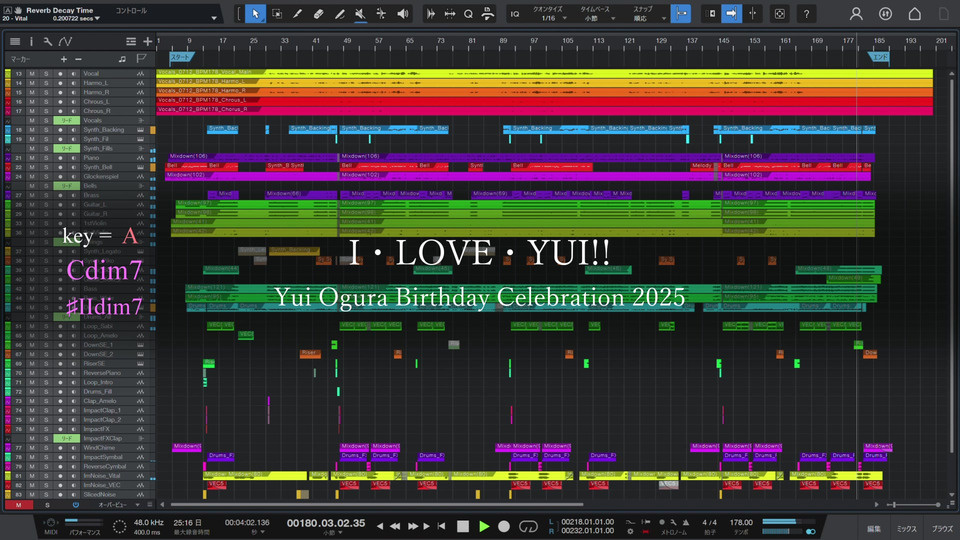Click the 4/4 time signature field
This screenshot has height=540, width=960.
tap(709, 522)
